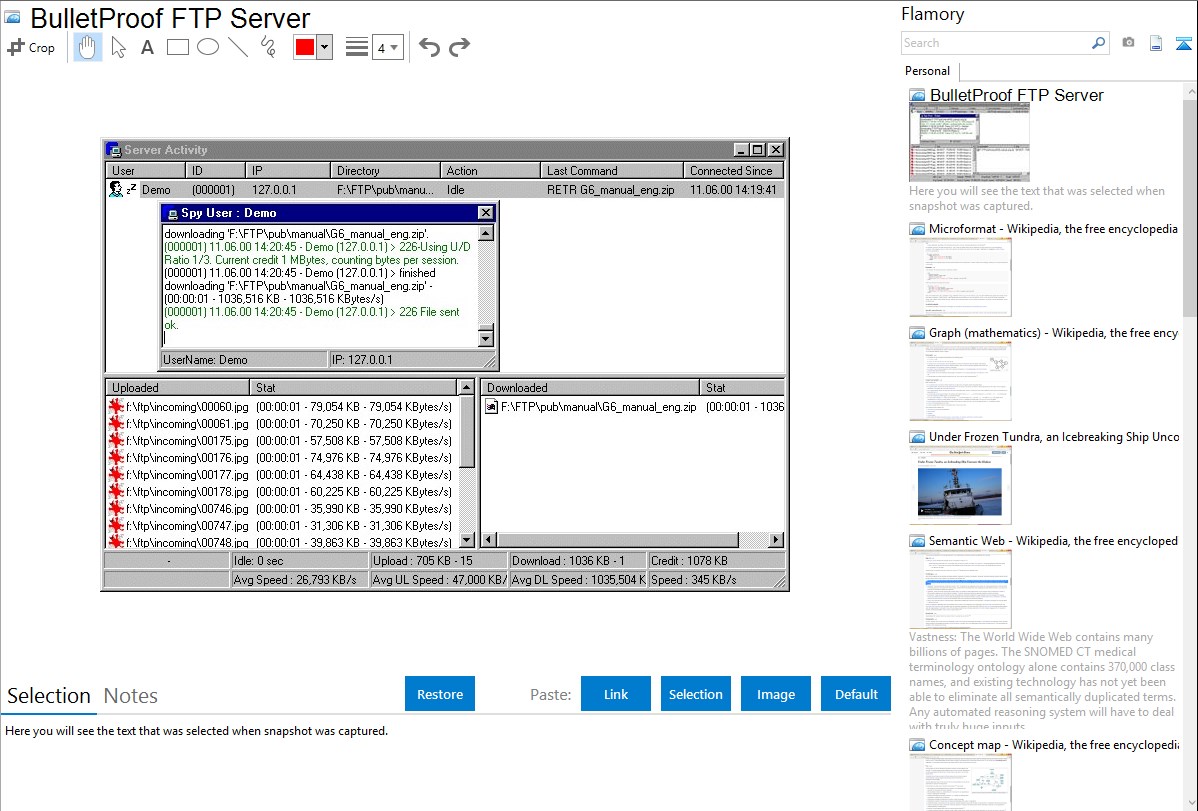Click the line thickness icon
The width and height of the screenshot is (1198, 811).
click(357, 47)
